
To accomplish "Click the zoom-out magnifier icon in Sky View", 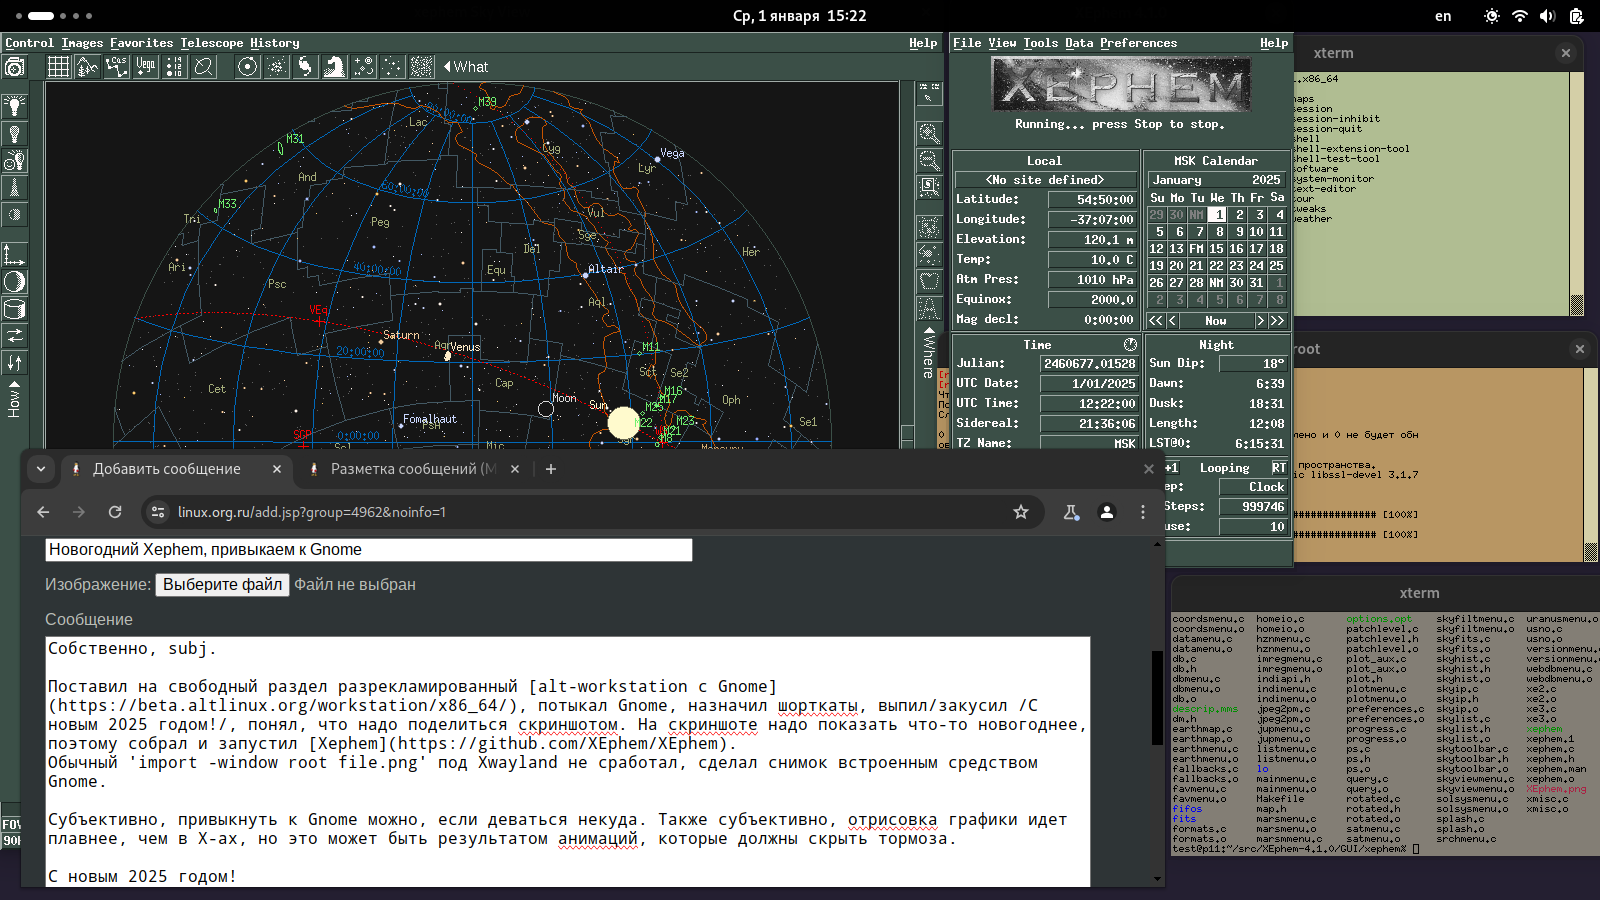I will coord(929,161).
